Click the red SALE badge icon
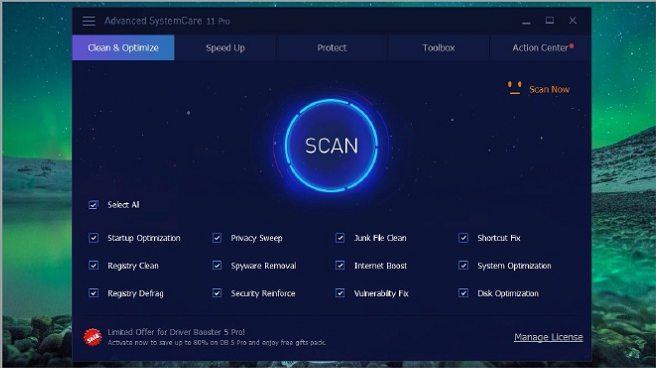Image resolution: width=656 pixels, height=368 pixels. [92, 337]
